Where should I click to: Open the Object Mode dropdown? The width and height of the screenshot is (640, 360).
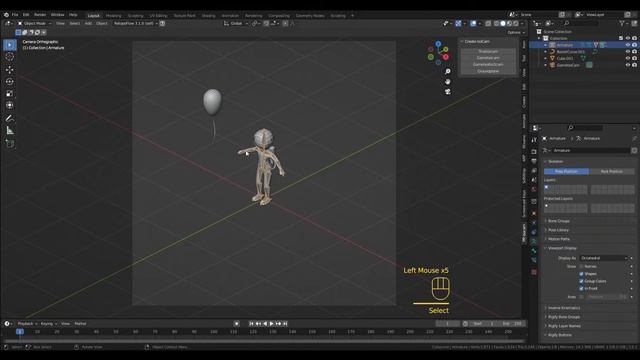[34, 24]
